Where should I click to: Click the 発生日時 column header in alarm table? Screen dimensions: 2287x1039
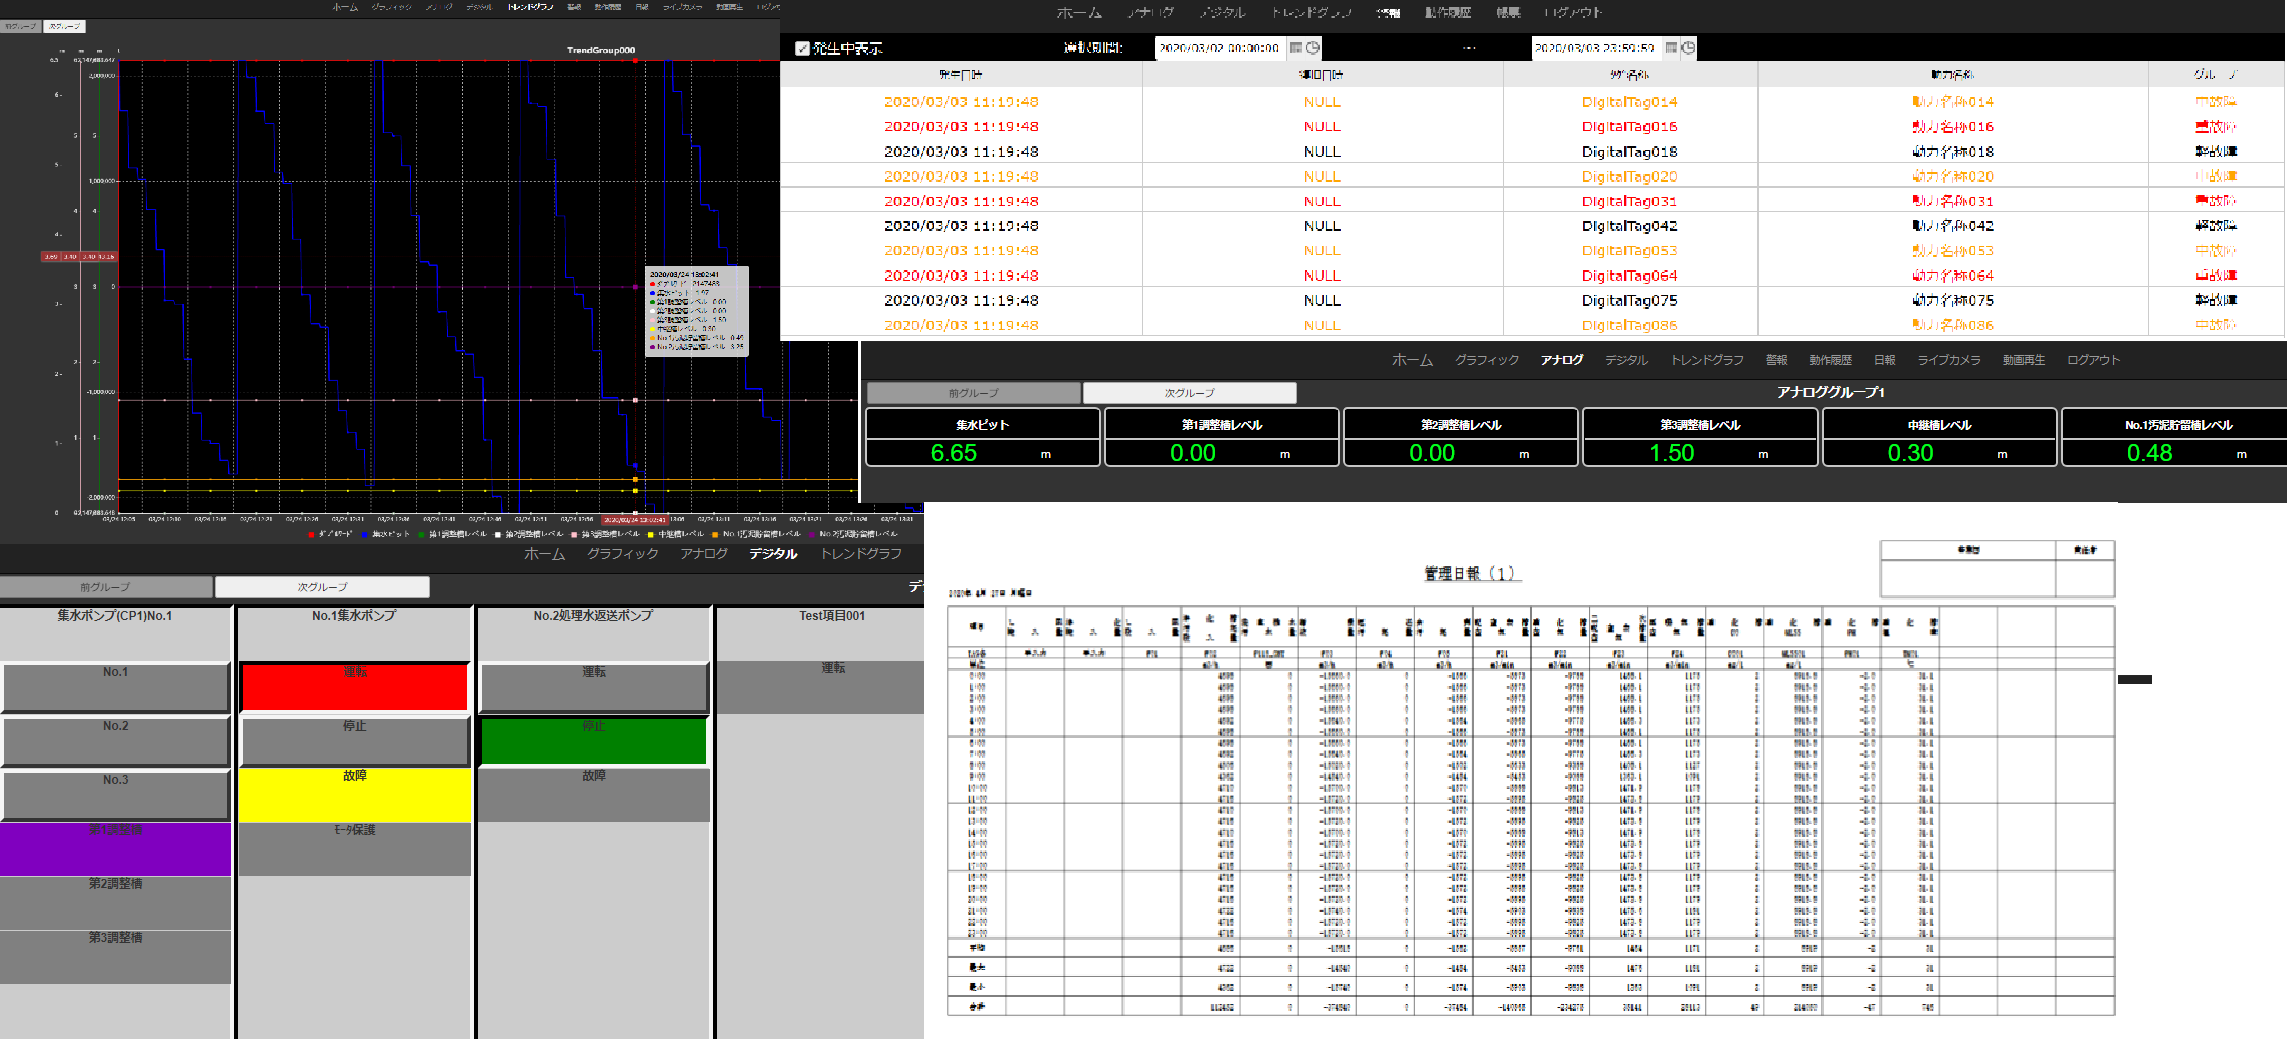pyautogui.click(x=961, y=75)
